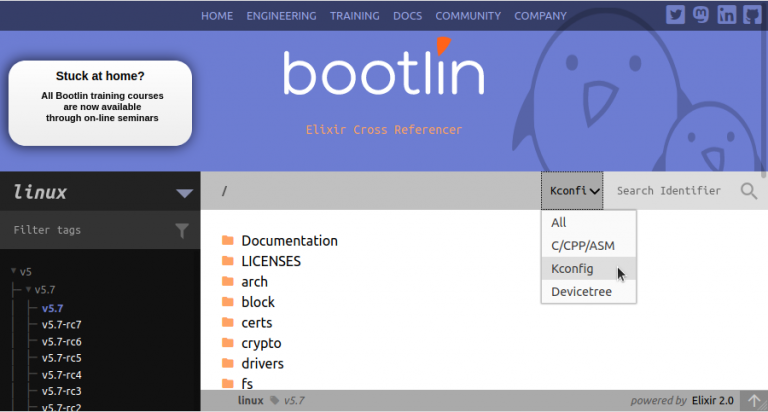Viewport: 768px width, 412px height.
Task: Click the drivers folder icon
Action: coord(228,363)
